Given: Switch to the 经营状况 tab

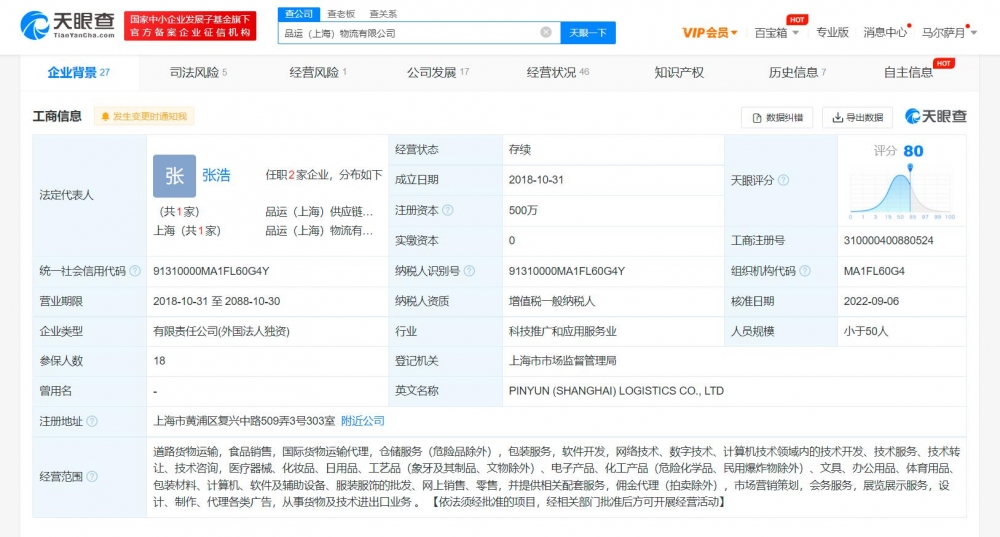Looking at the screenshot, I should coord(557,73).
